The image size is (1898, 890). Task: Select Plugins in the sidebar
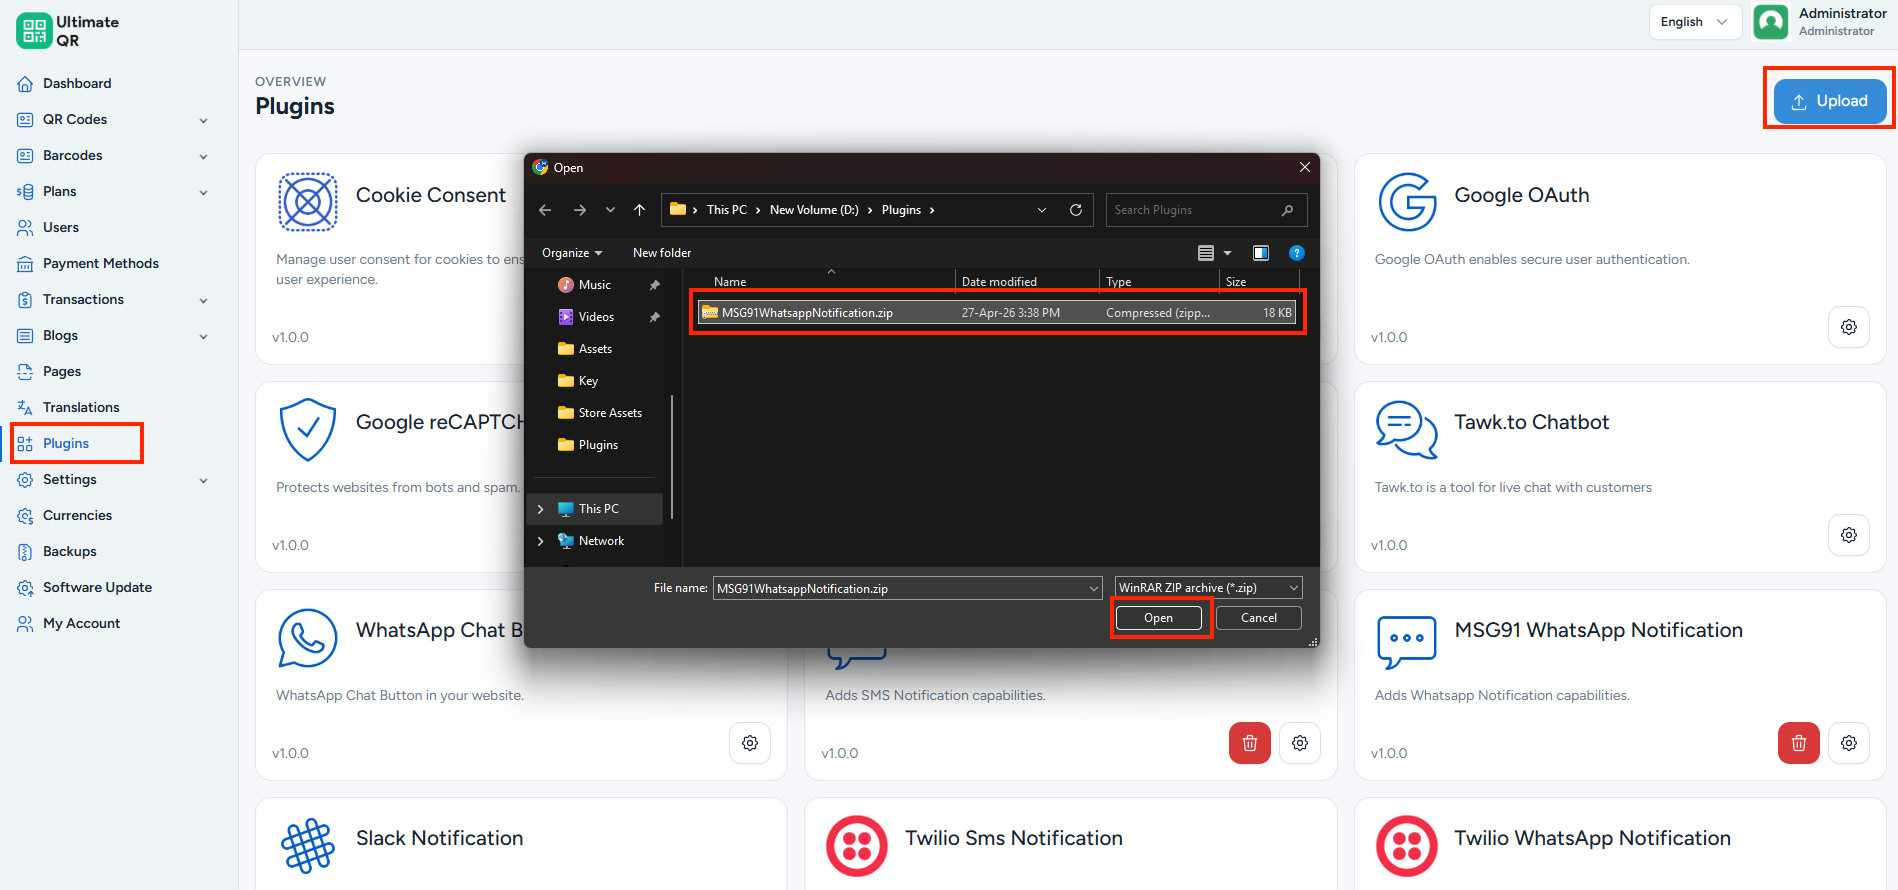(x=66, y=443)
